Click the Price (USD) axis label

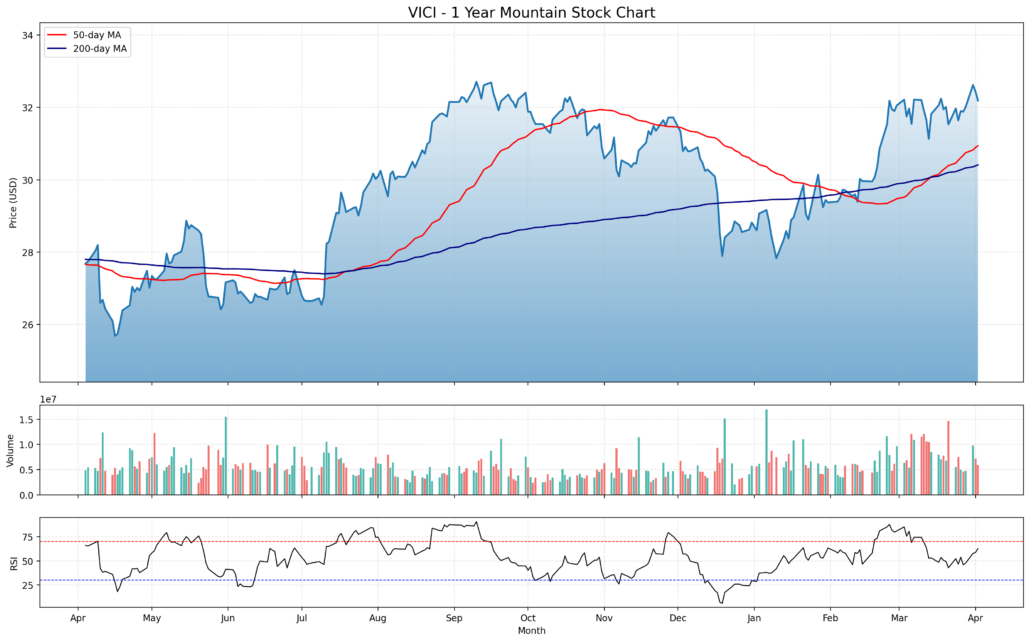(x=12, y=203)
